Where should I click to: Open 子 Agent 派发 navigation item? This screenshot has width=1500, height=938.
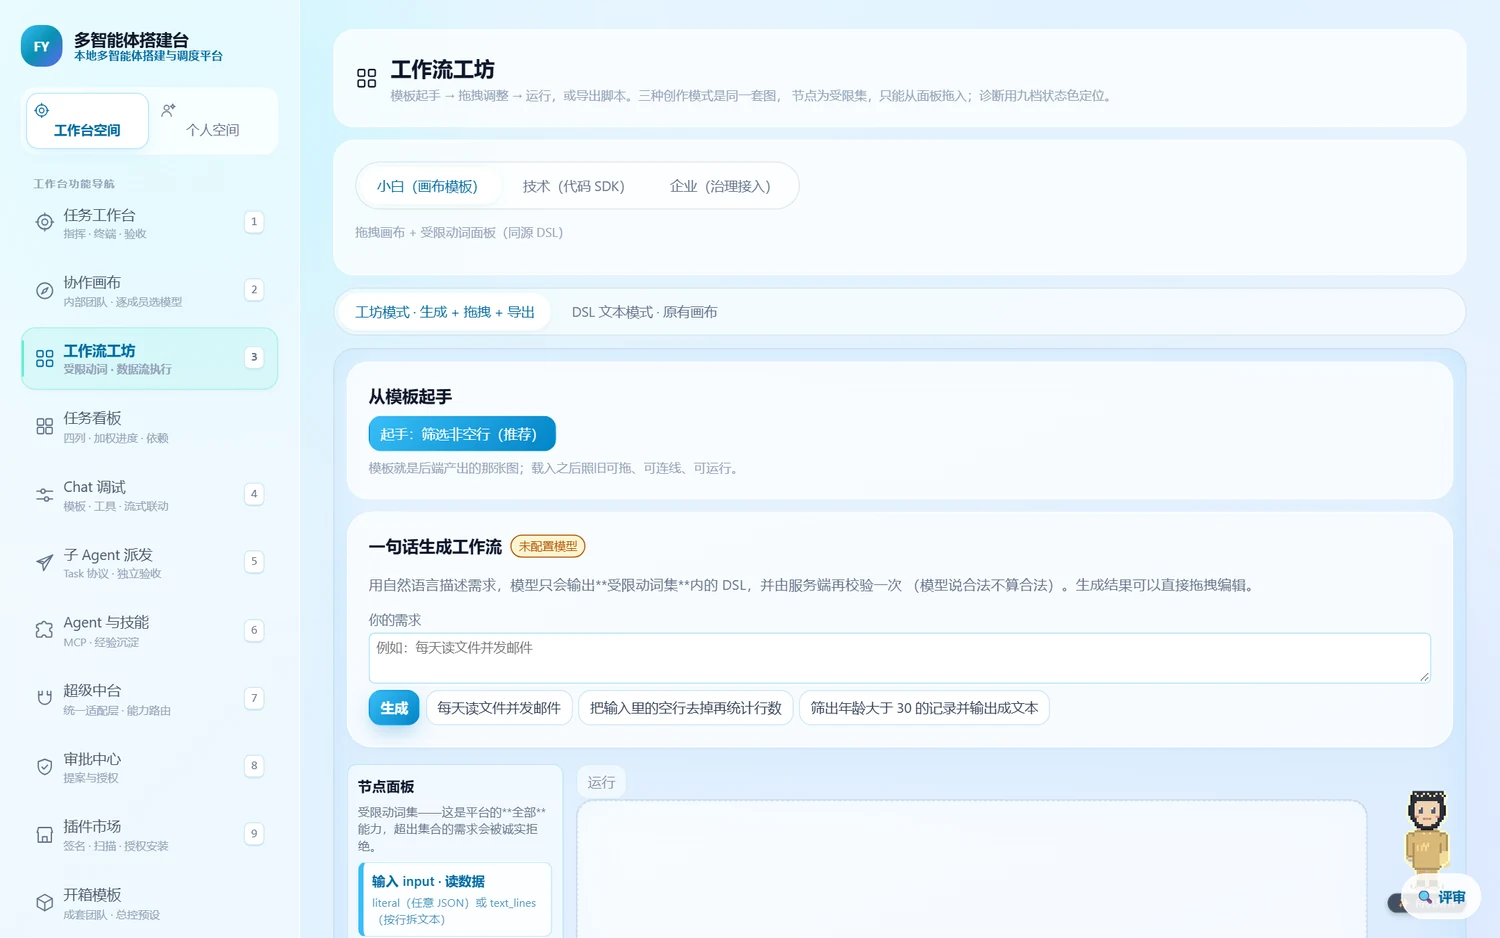point(149,563)
